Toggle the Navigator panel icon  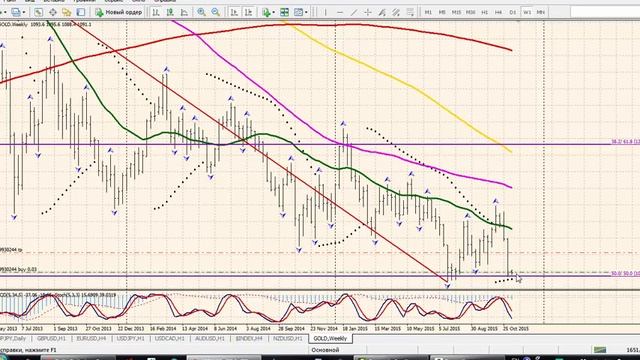point(67,12)
